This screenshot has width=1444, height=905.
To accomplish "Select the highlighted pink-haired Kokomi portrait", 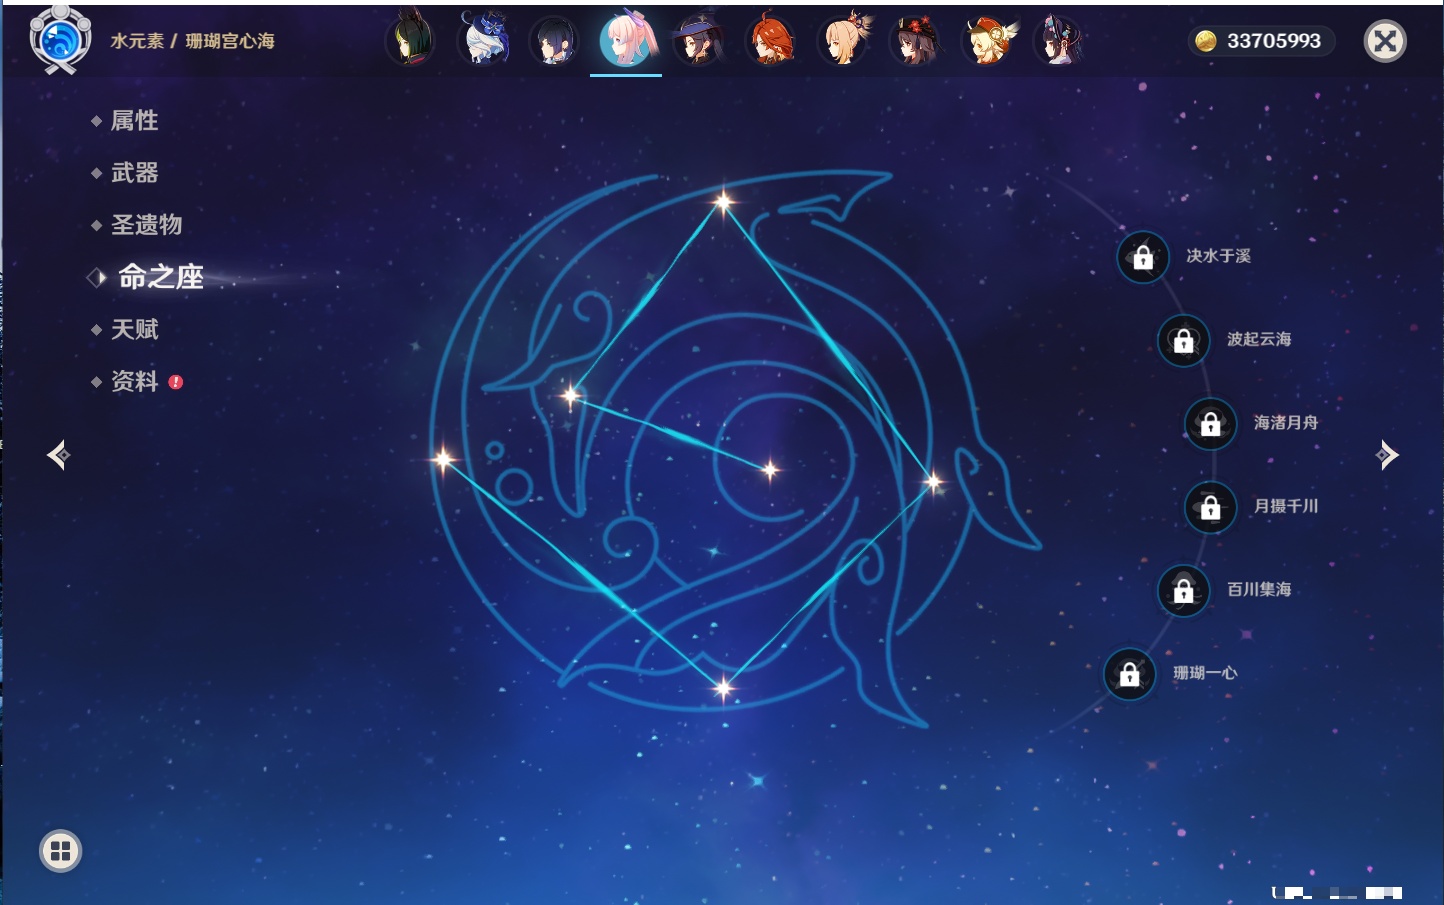I will [x=627, y=40].
